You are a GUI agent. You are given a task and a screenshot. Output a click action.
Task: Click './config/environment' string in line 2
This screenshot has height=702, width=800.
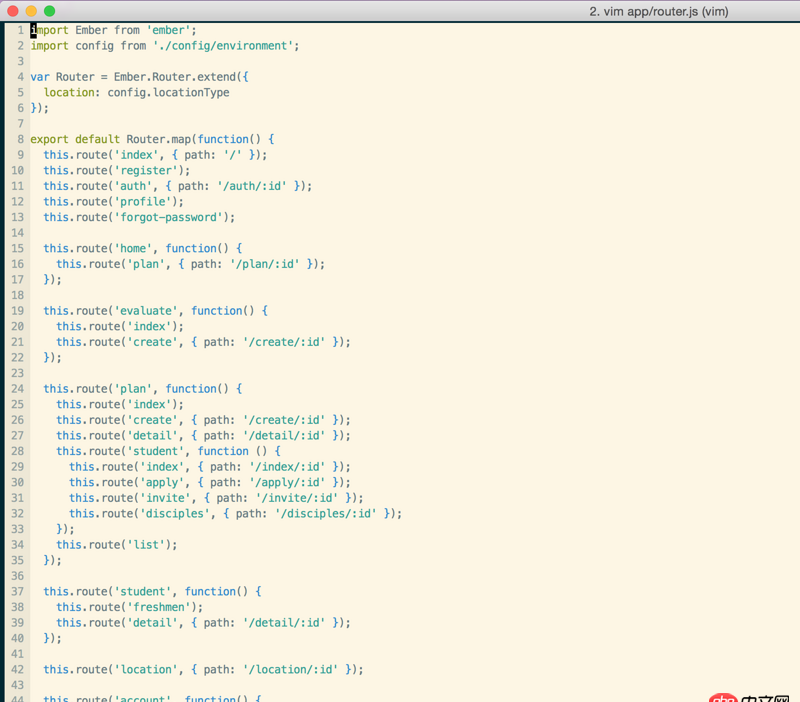223,46
